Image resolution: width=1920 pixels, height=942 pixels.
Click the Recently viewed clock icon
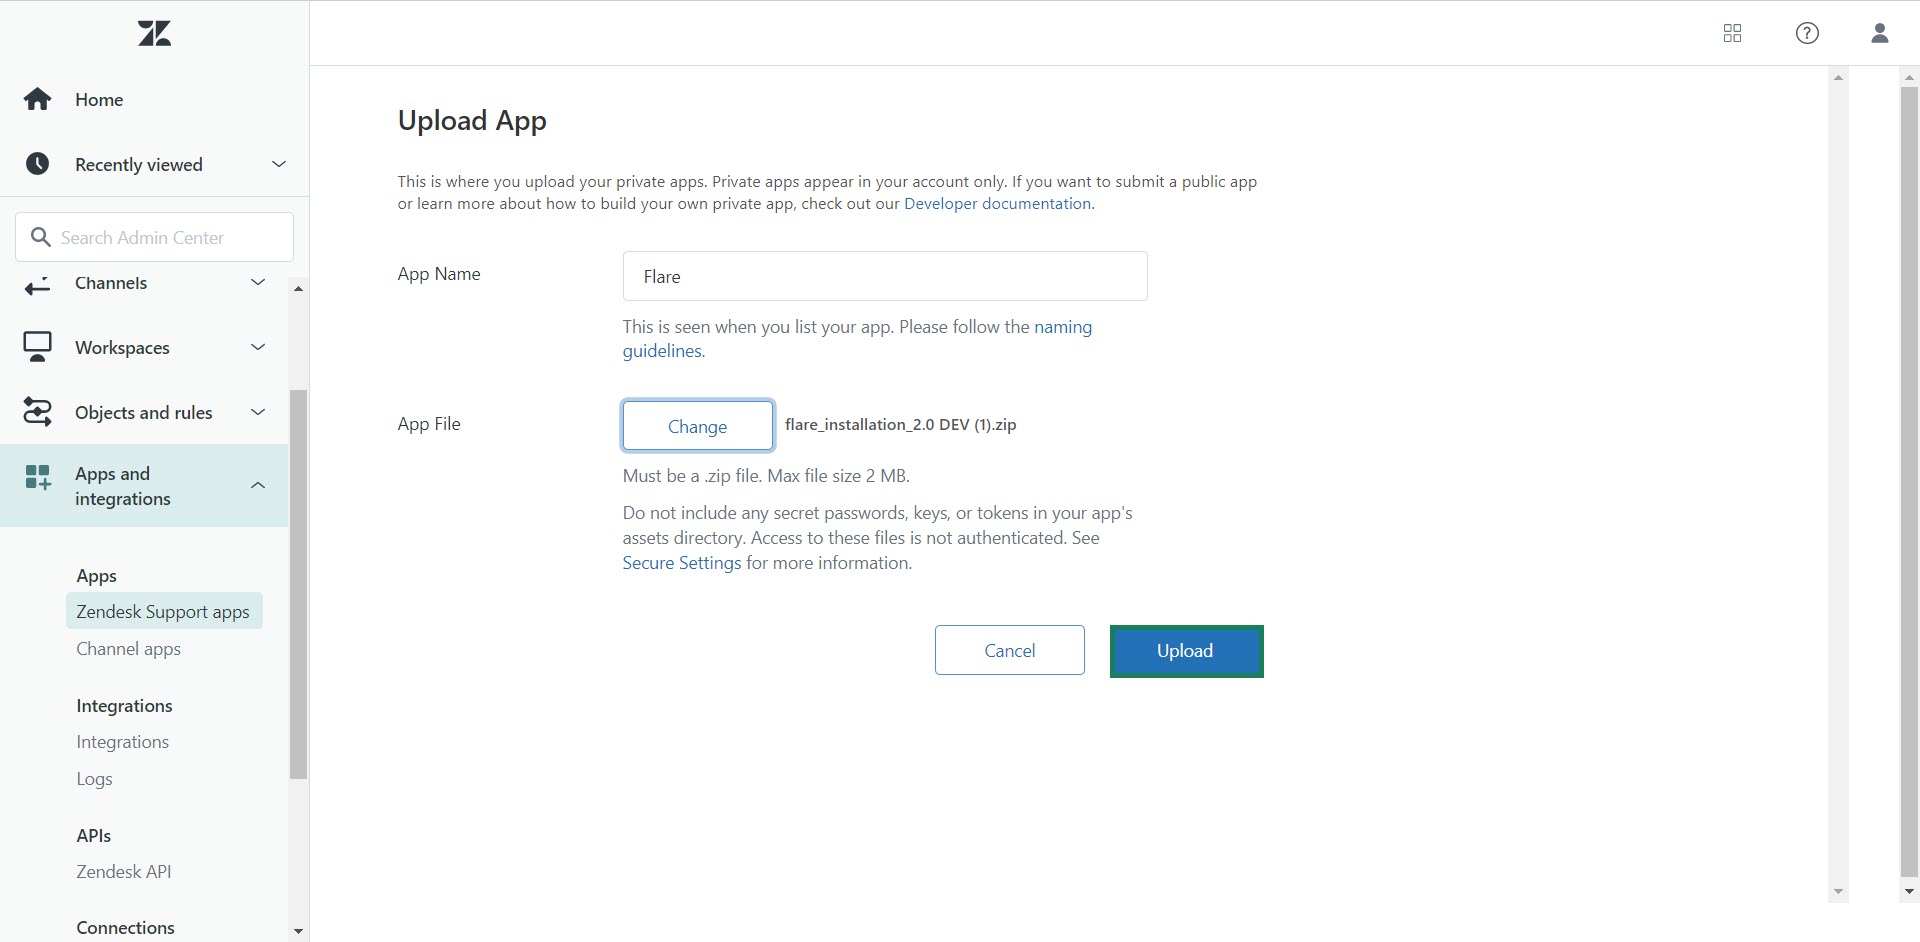pyautogui.click(x=38, y=164)
